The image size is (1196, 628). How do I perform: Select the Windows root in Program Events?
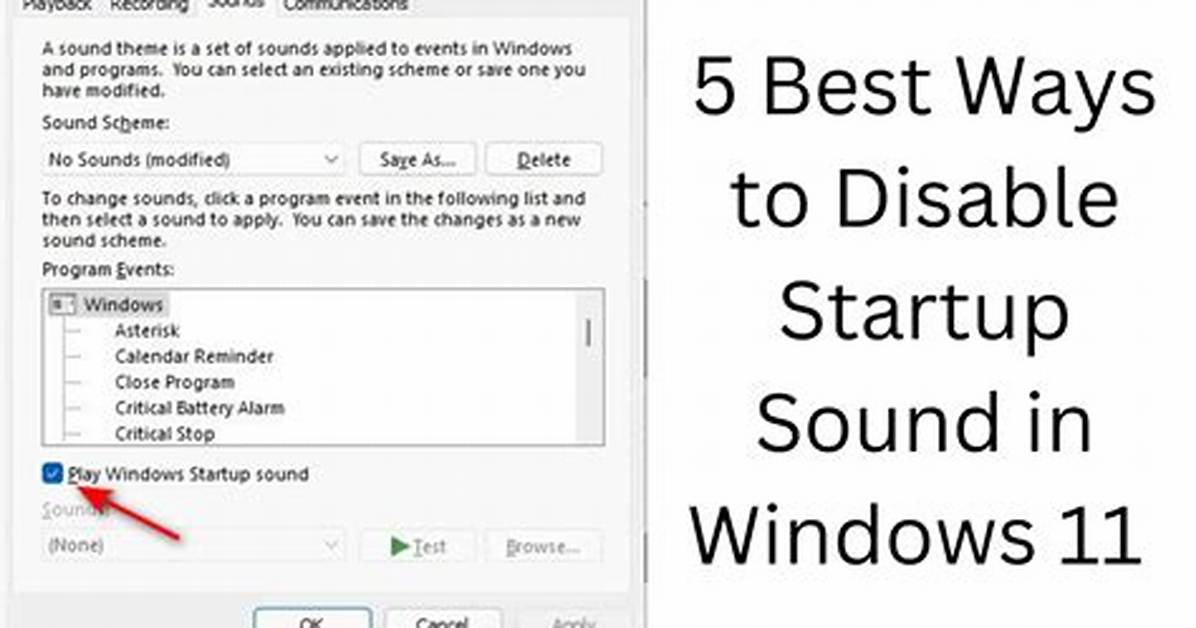tap(123, 304)
